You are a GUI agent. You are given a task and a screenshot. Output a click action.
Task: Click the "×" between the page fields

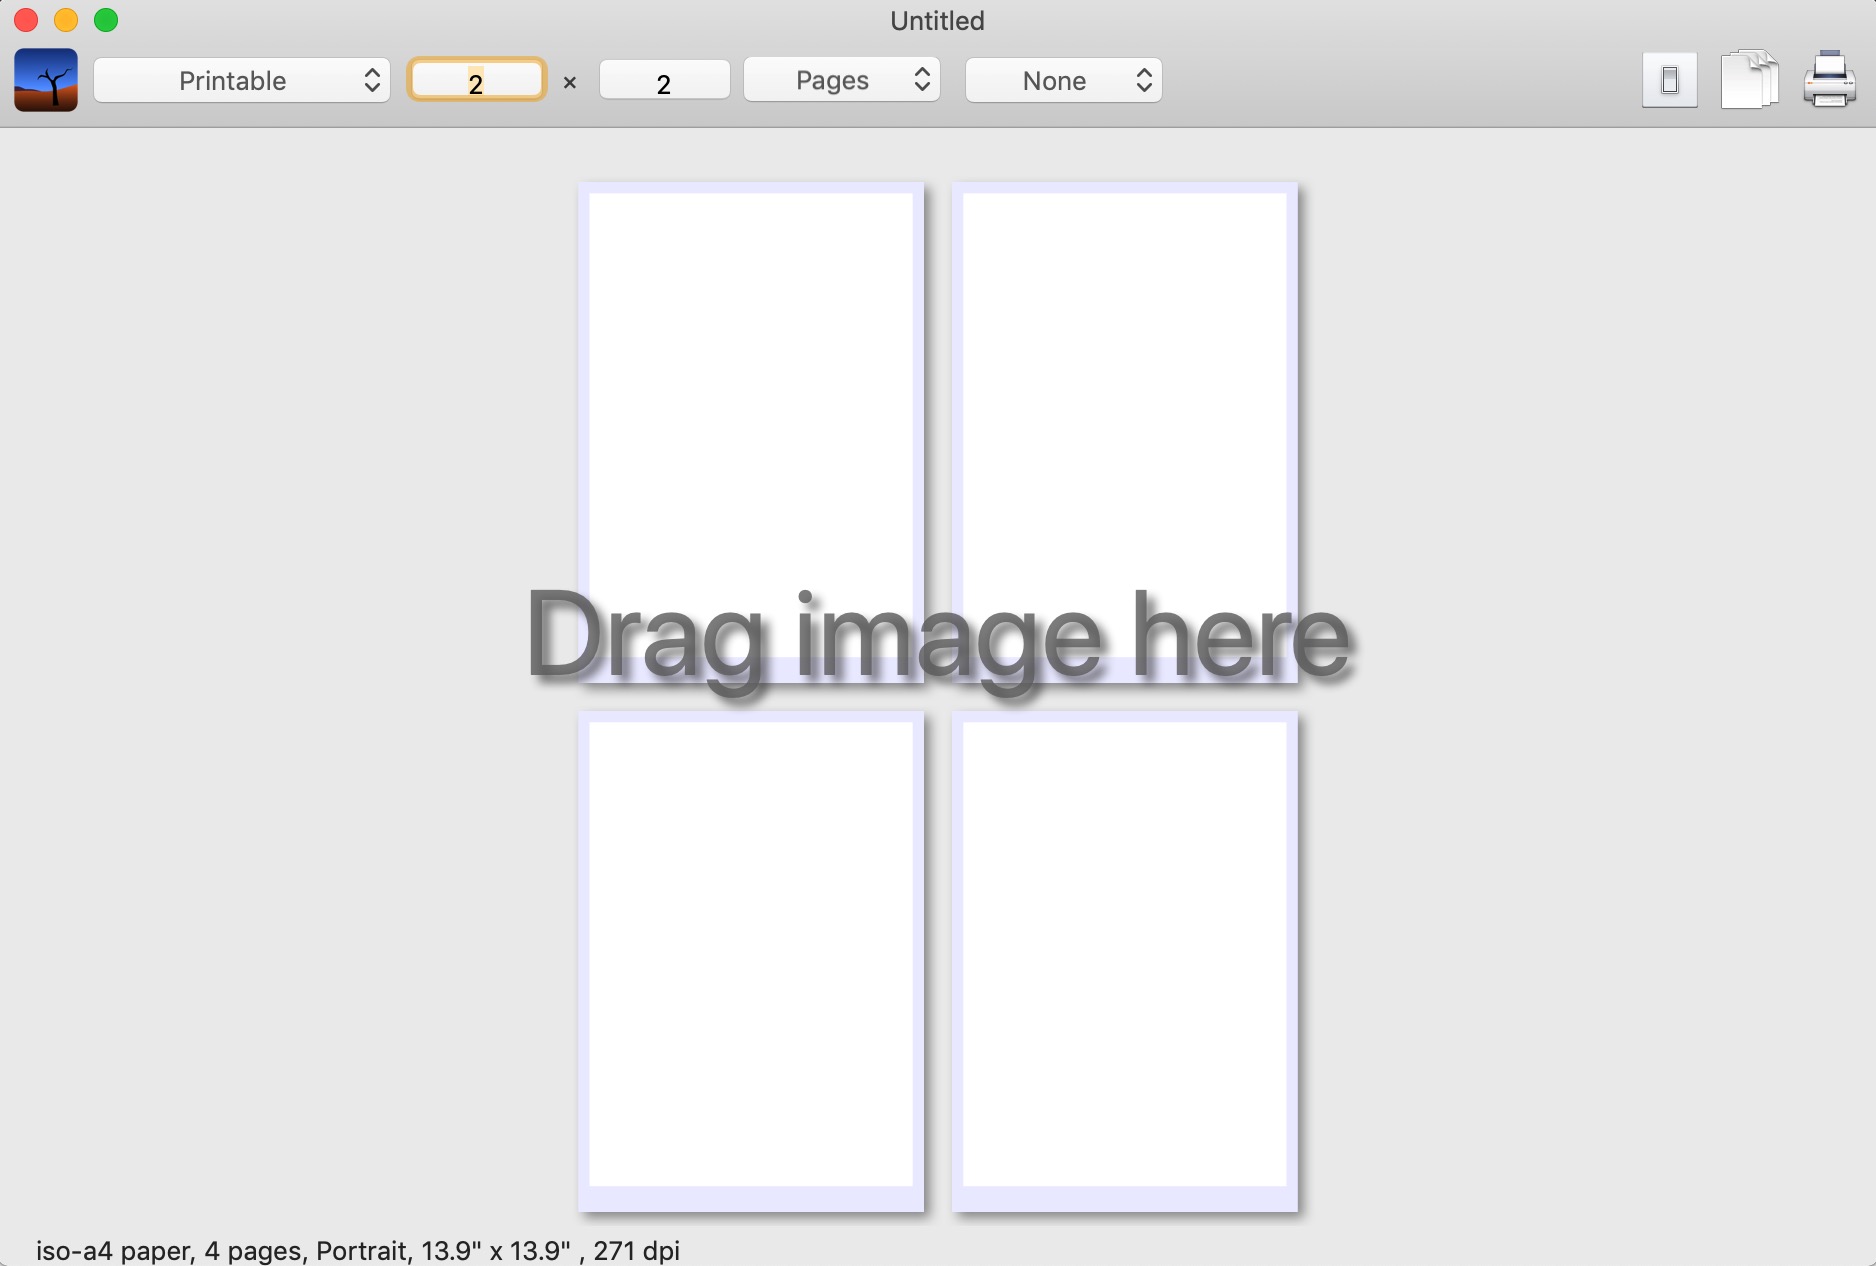(x=570, y=82)
